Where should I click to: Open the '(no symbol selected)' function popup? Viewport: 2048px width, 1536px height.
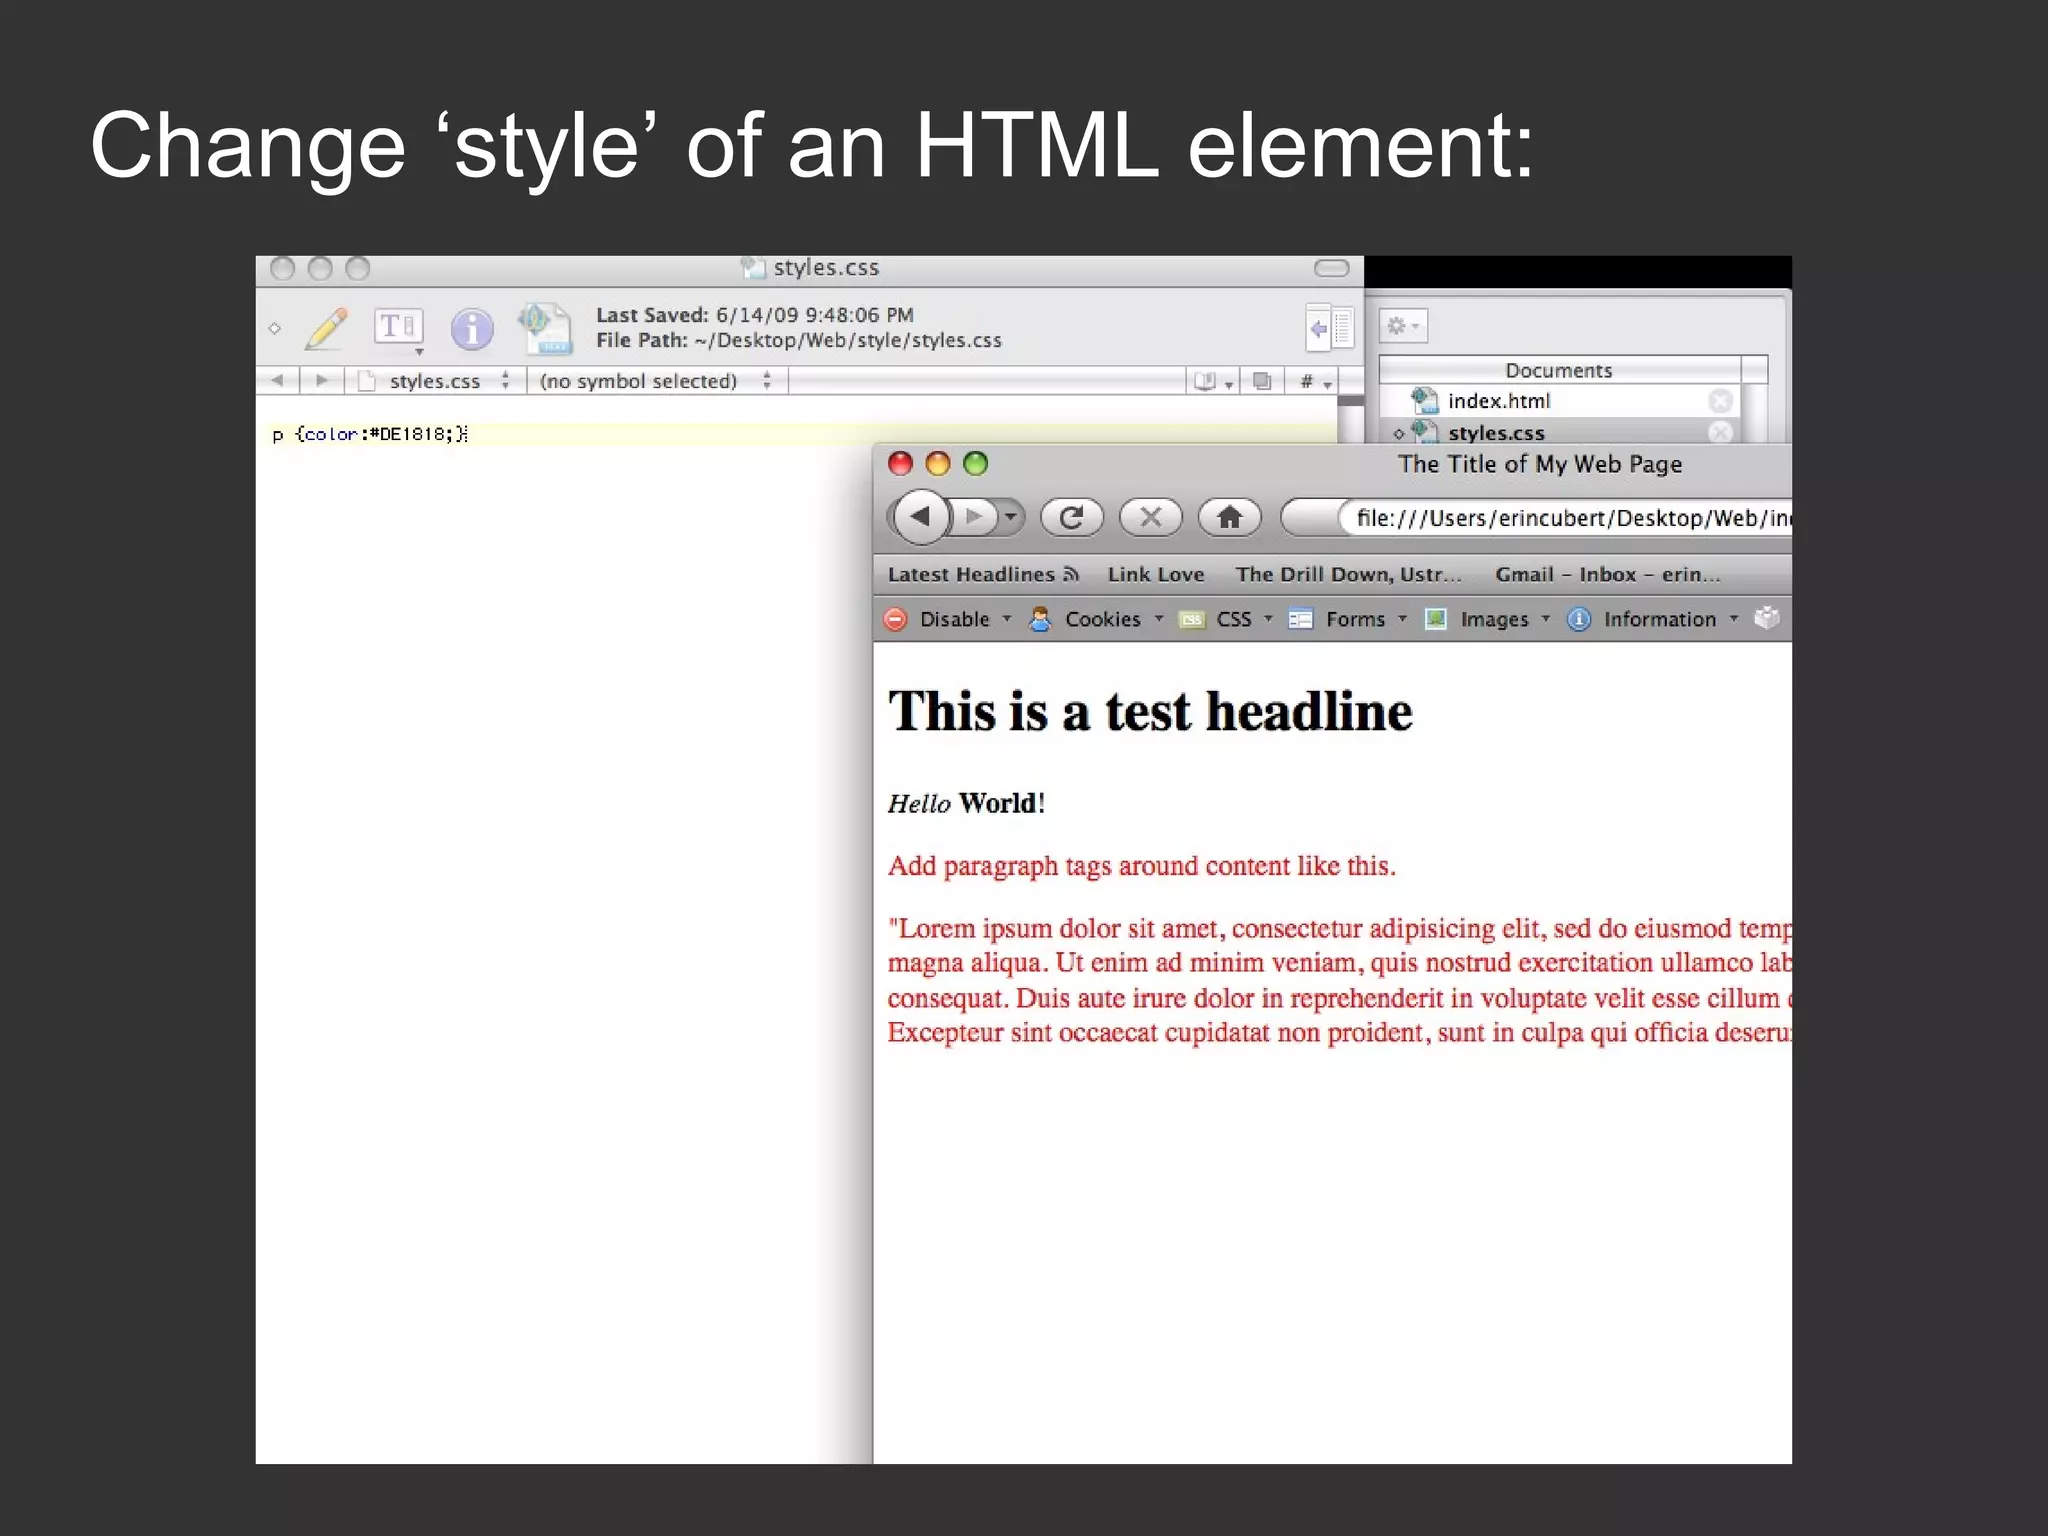(655, 381)
